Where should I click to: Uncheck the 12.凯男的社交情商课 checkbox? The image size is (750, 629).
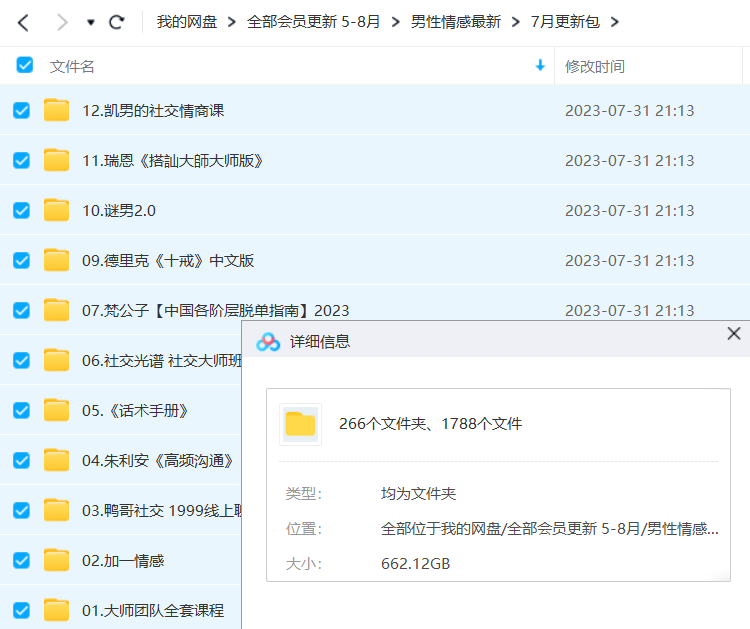pos(21,110)
